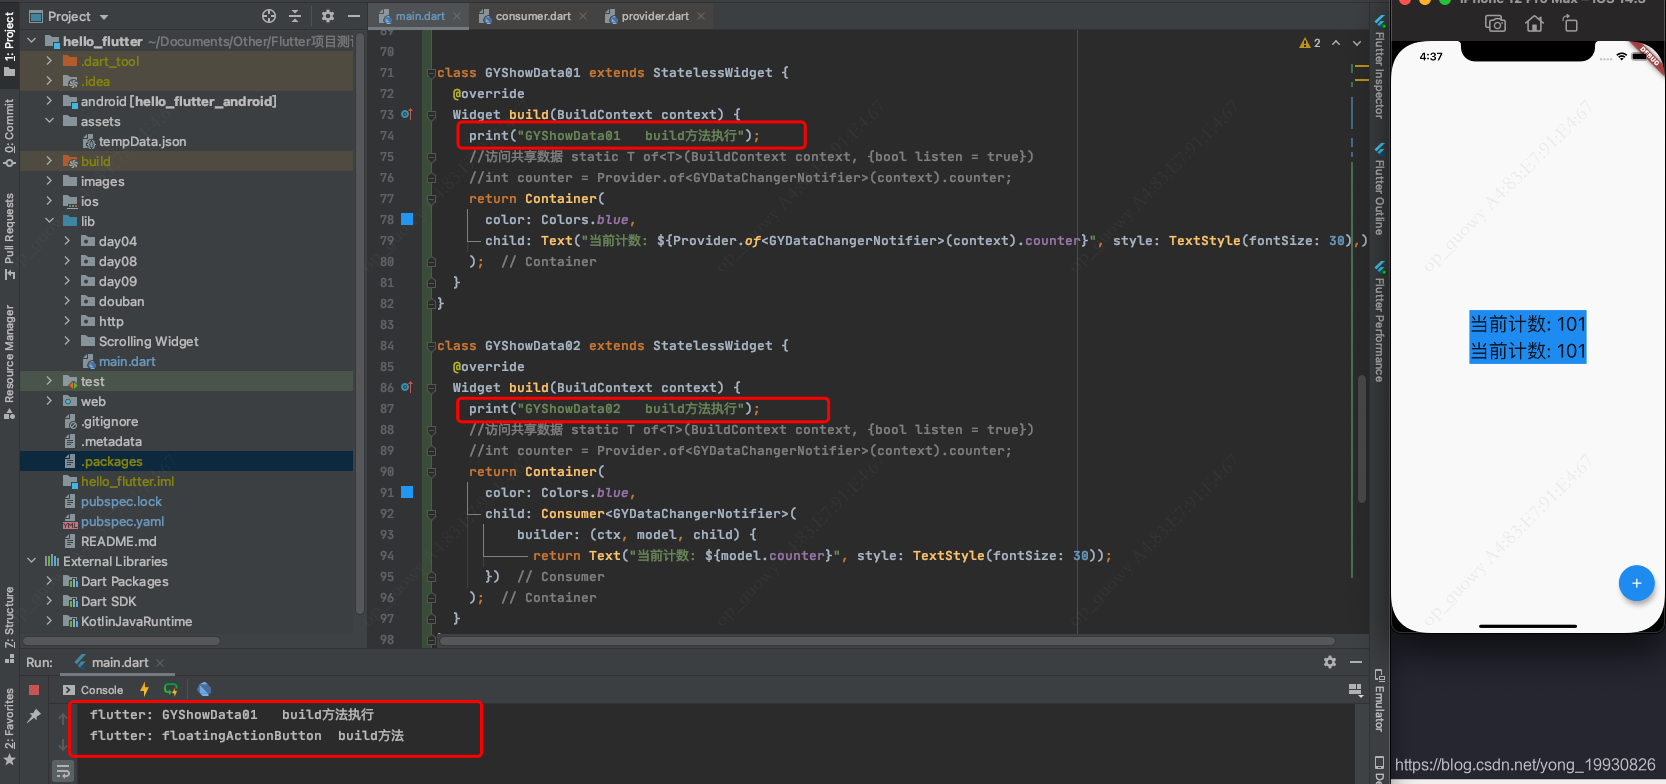This screenshot has height=784, width=1666.
Task: Pin the Run tab with the pin icon
Action: point(34,716)
